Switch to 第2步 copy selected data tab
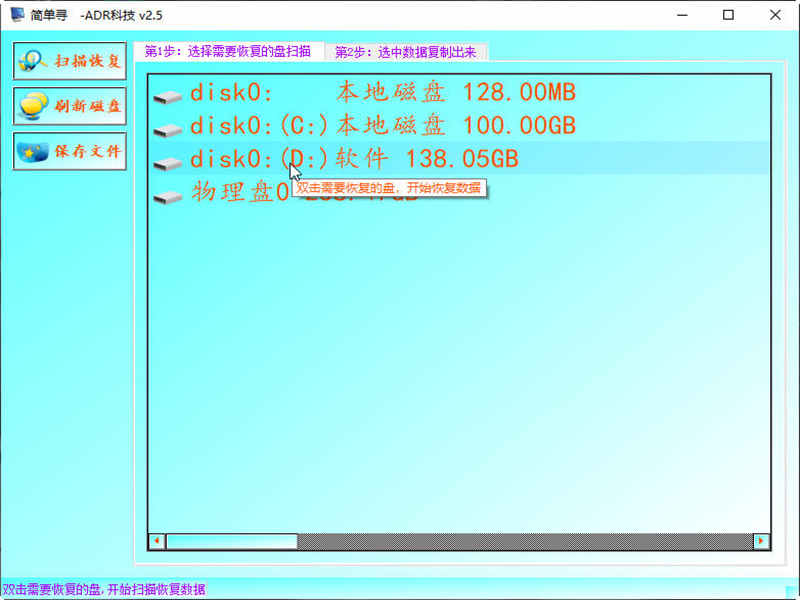Viewport: 800px width, 600px height. point(406,52)
